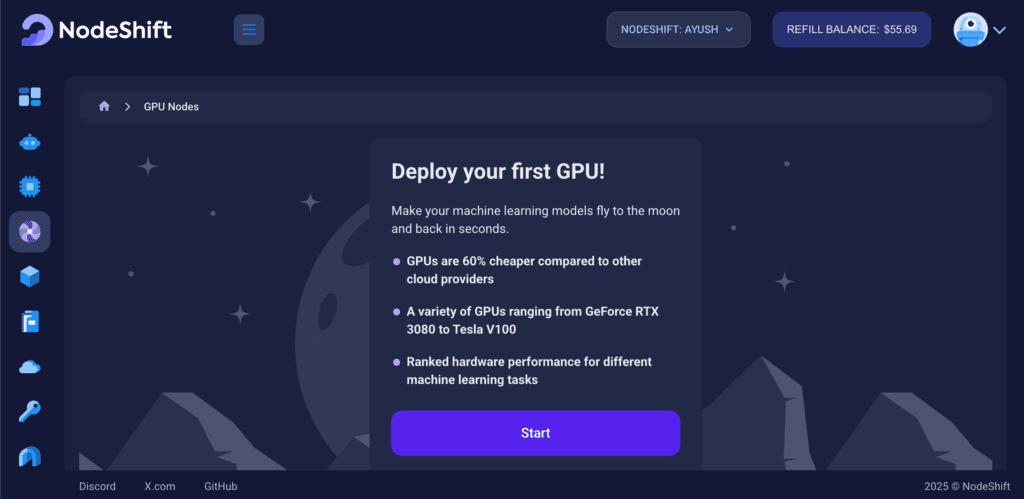
Task: Open the storage document icon in sidebar
Action: pyautogui.click(x=30, y=322)
